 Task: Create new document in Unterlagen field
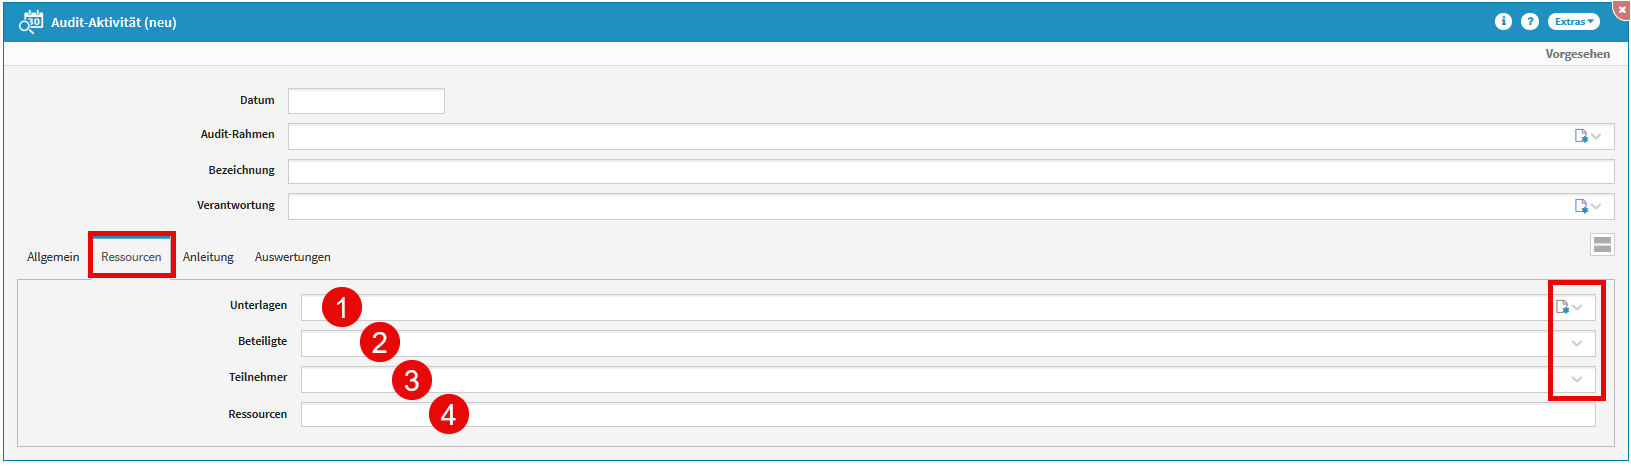(x=1562, y=307)
